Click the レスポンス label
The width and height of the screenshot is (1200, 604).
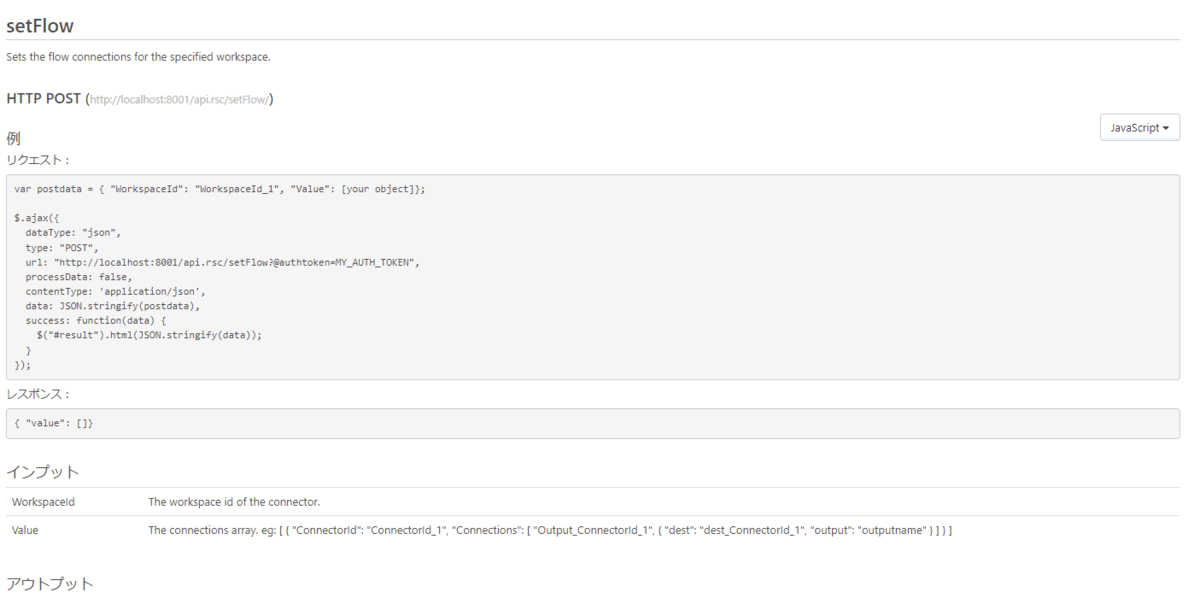tap(38, 394)
